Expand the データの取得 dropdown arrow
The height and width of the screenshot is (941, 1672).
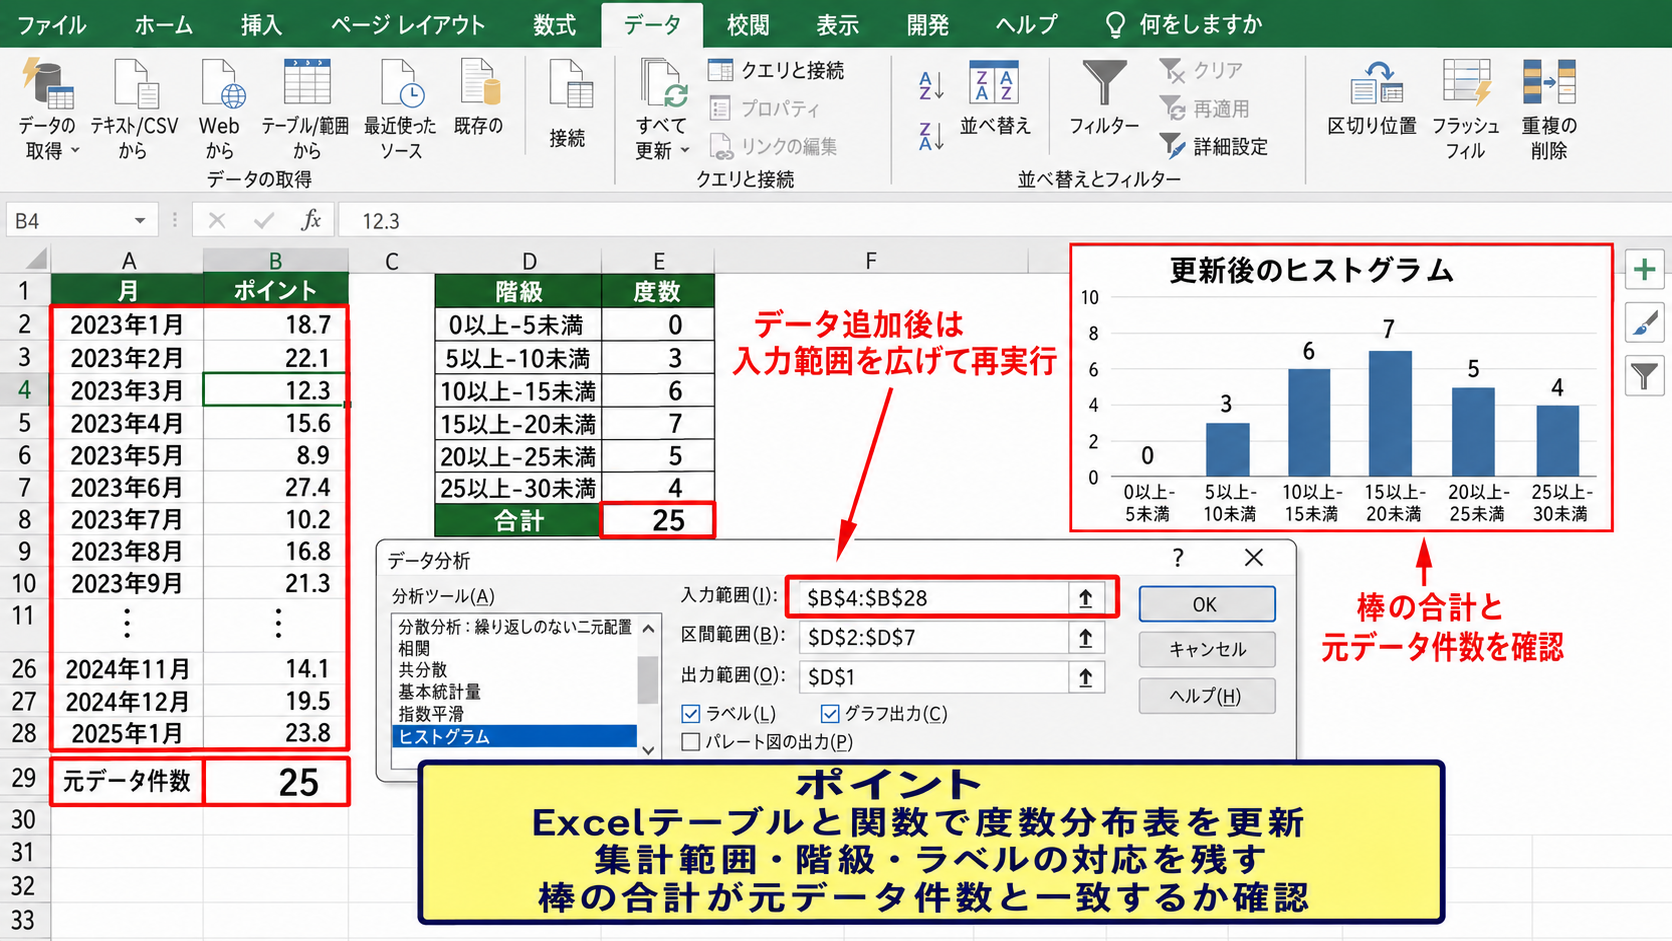pos(75,151)
